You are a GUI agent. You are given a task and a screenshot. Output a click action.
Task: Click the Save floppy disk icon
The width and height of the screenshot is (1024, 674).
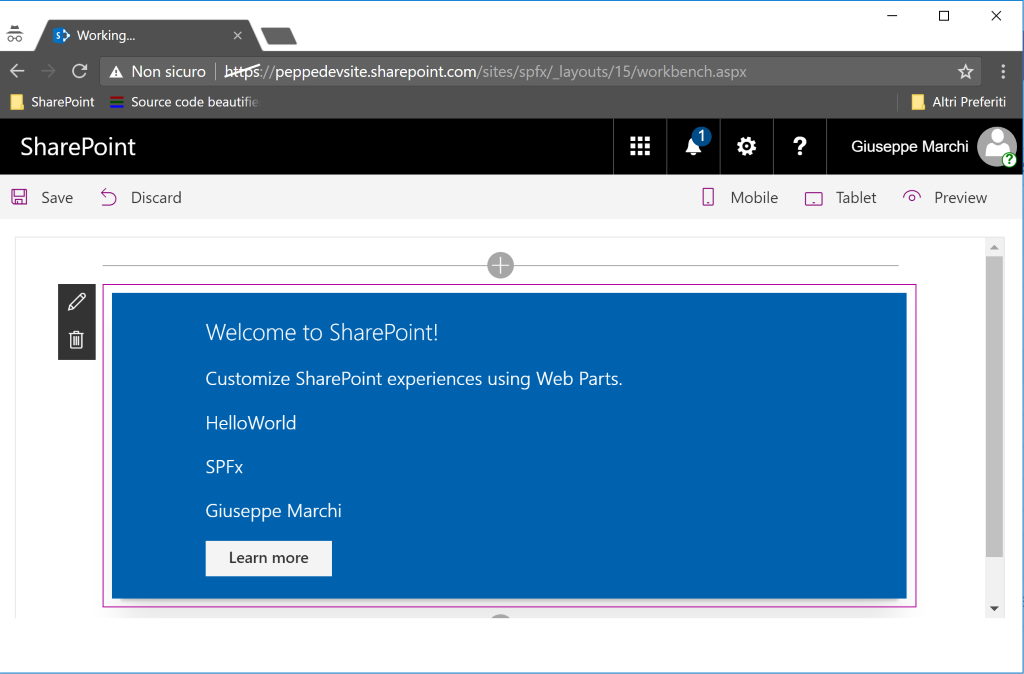(x=20, y=197)
